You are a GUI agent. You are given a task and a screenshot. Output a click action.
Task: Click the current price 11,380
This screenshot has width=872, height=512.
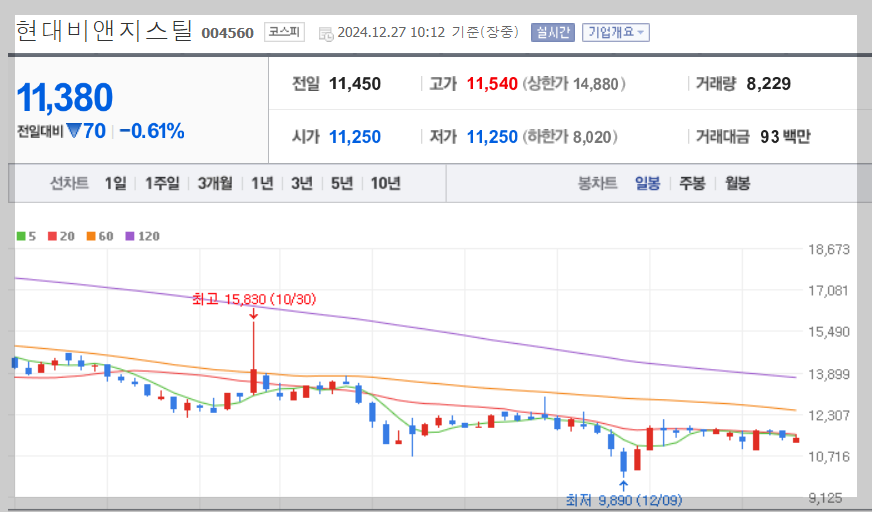(65, 98)
